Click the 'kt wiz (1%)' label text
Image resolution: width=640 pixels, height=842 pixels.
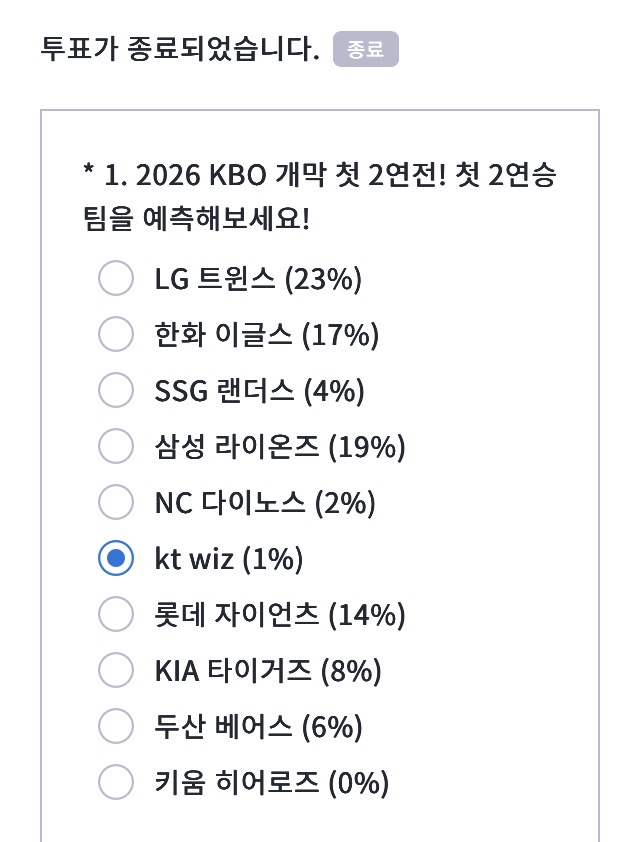(x=229, y=559)
